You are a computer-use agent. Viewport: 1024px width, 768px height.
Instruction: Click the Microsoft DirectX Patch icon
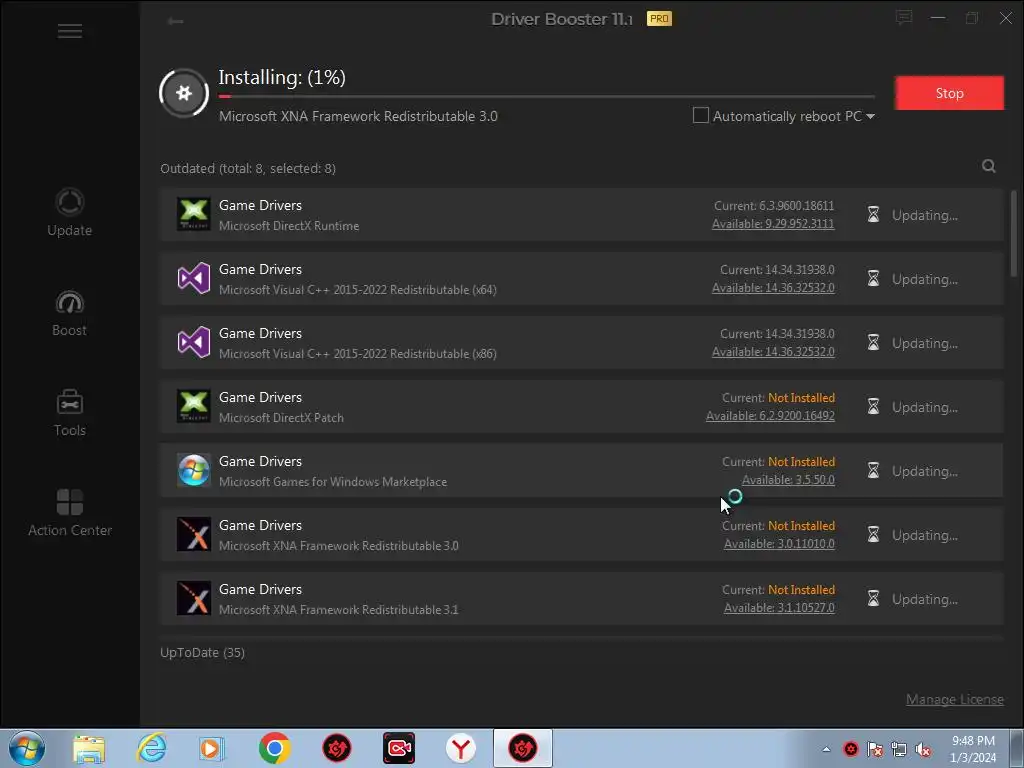tap(194, 406)
